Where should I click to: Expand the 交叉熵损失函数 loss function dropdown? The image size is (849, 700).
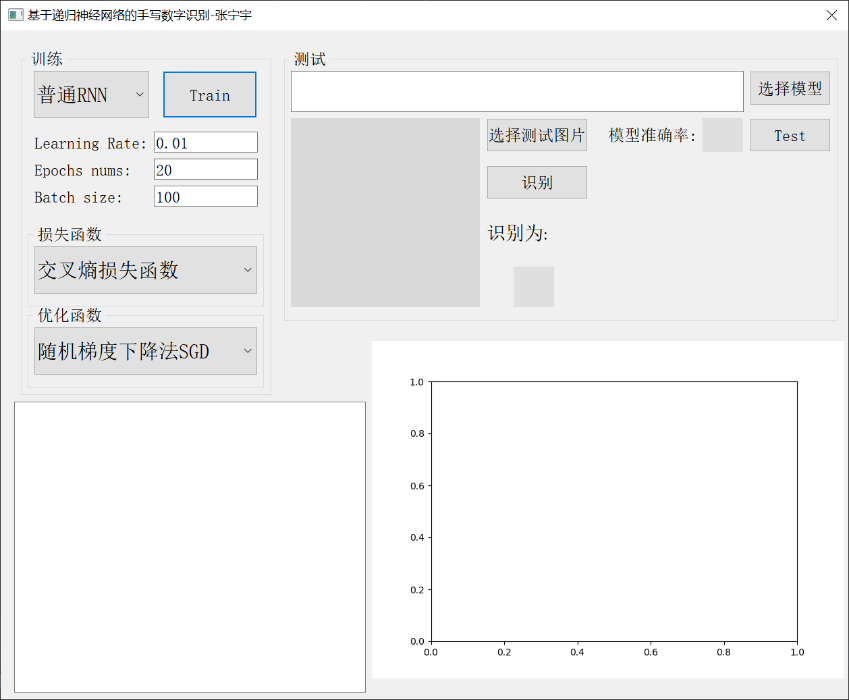pos(145,270)
